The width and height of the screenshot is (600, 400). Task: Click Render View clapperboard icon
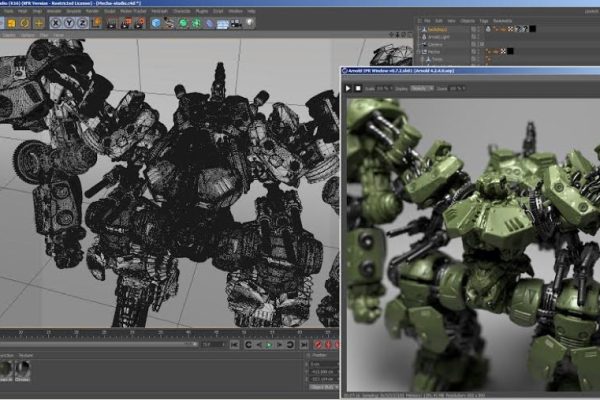112,24
